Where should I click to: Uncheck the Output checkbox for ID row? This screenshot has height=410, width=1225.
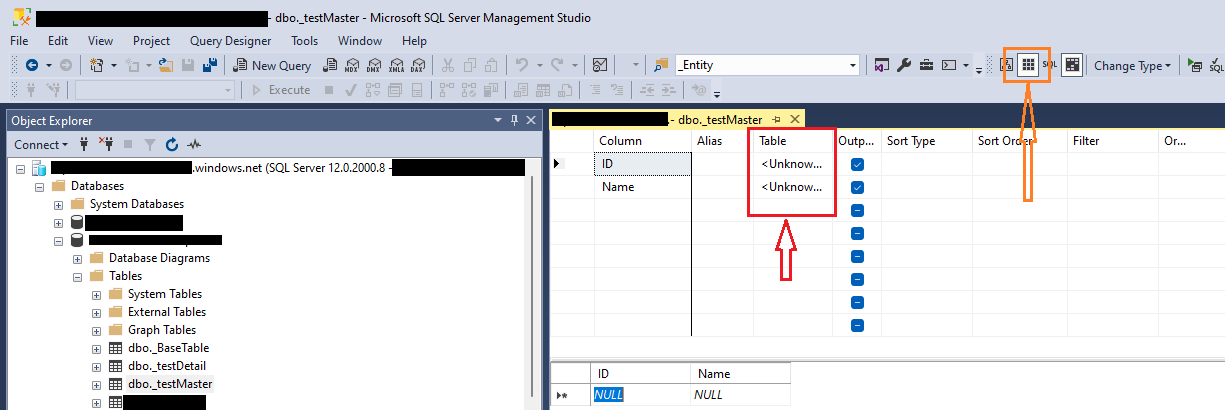[858, 164]
